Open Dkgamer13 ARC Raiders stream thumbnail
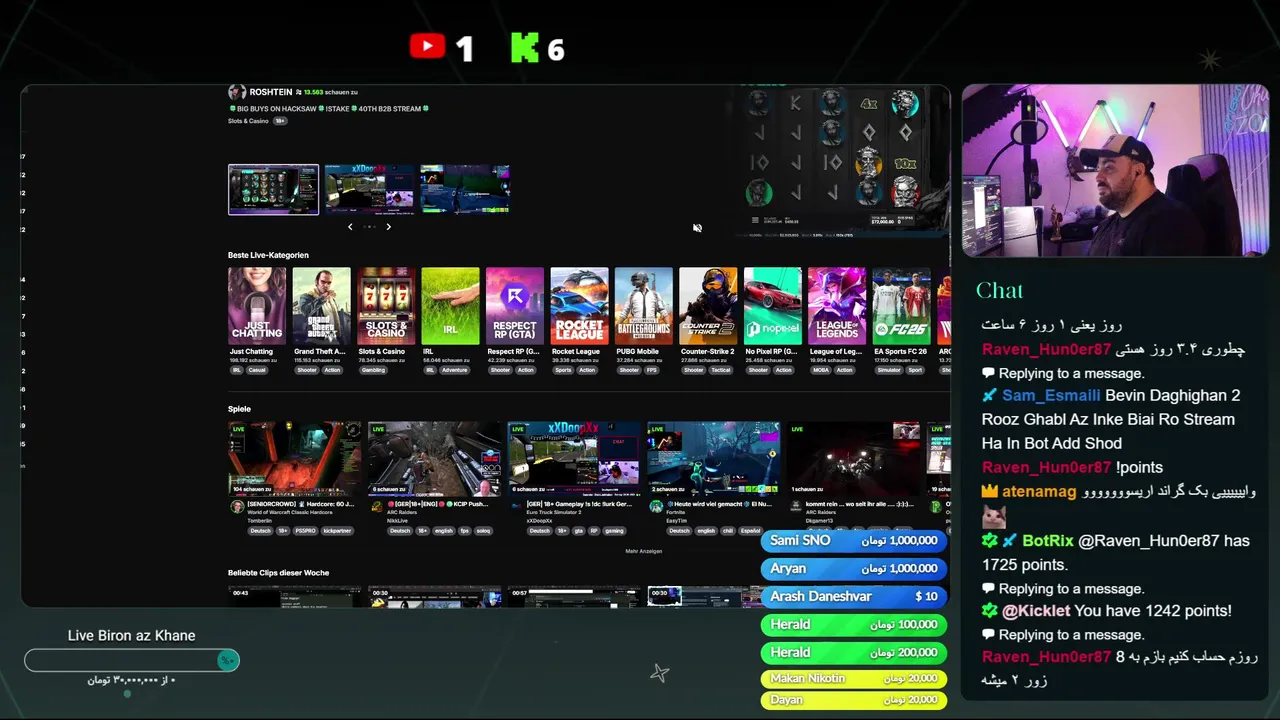Viewport: 1280px width, 720px height. (854, 459)
